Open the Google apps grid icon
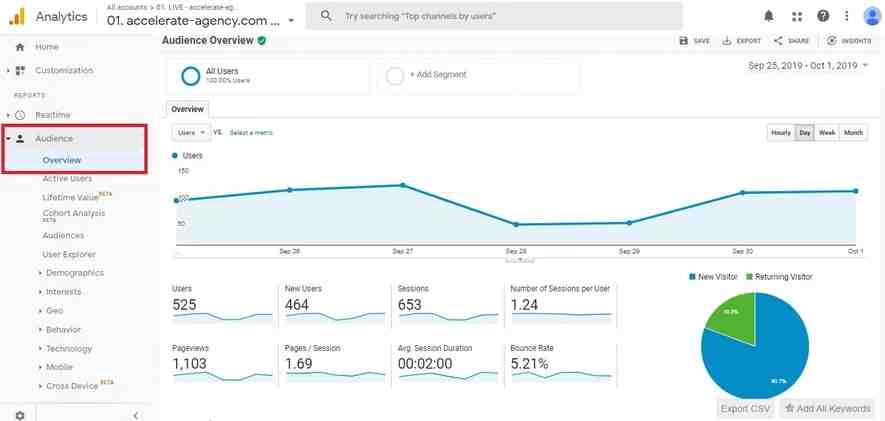Screen dimensions: 885x421 (797, 16)
